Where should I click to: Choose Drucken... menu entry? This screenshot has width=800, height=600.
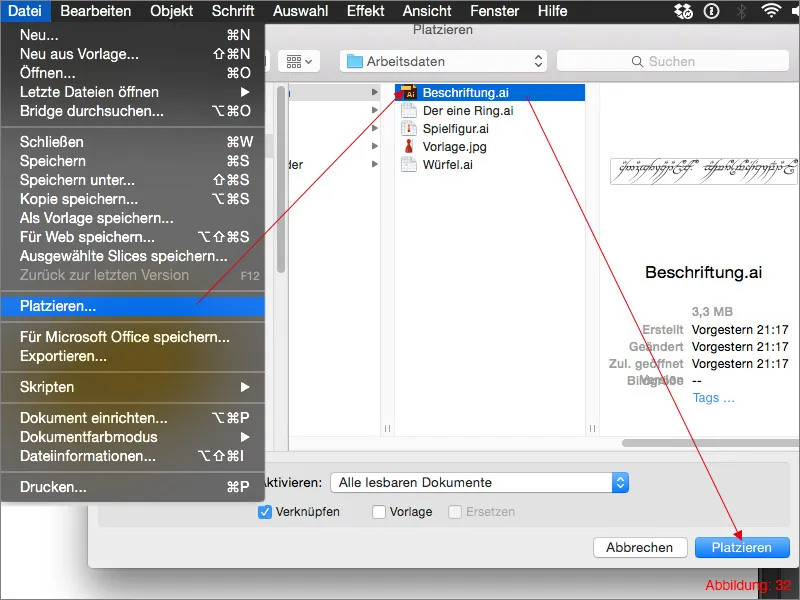click(x=133, y=487)
